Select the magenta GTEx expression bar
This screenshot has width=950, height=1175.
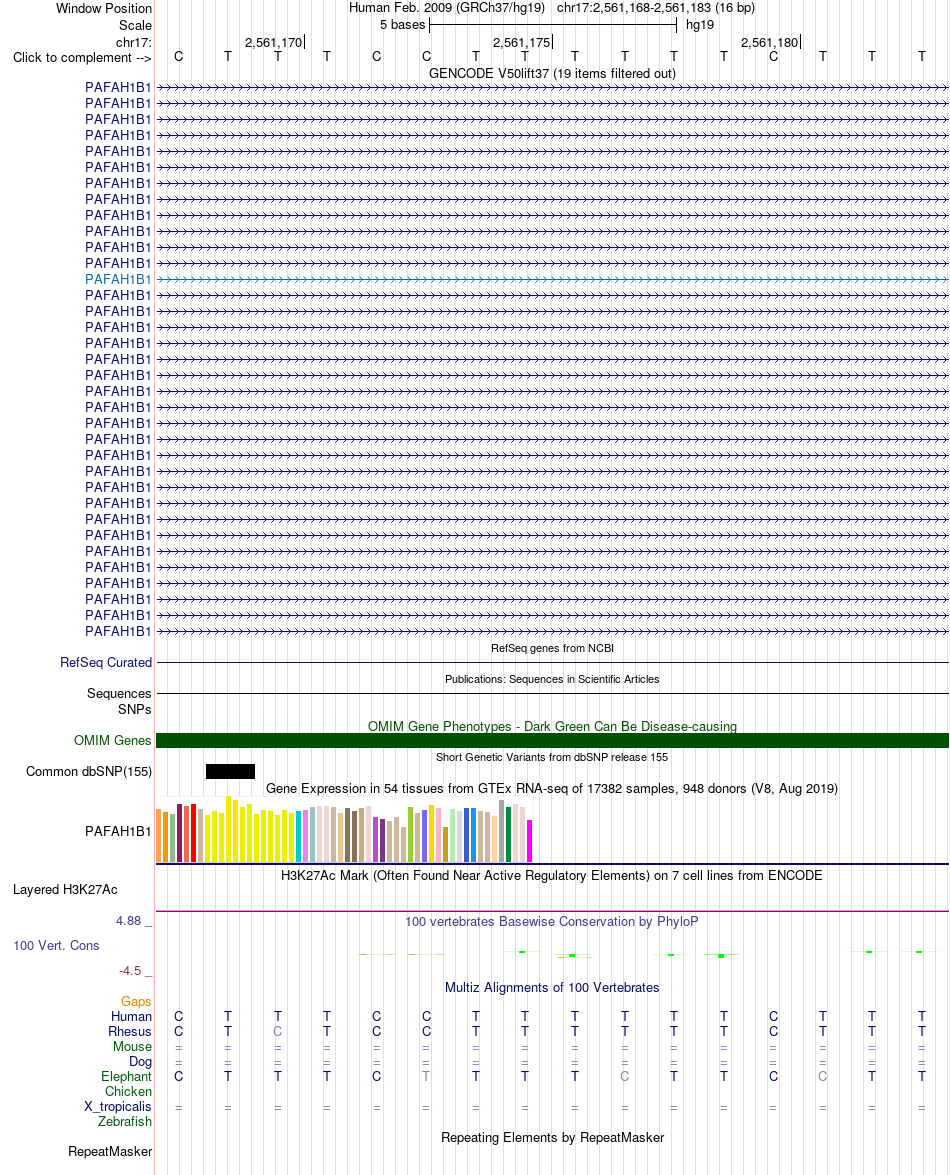coord(530,841)
